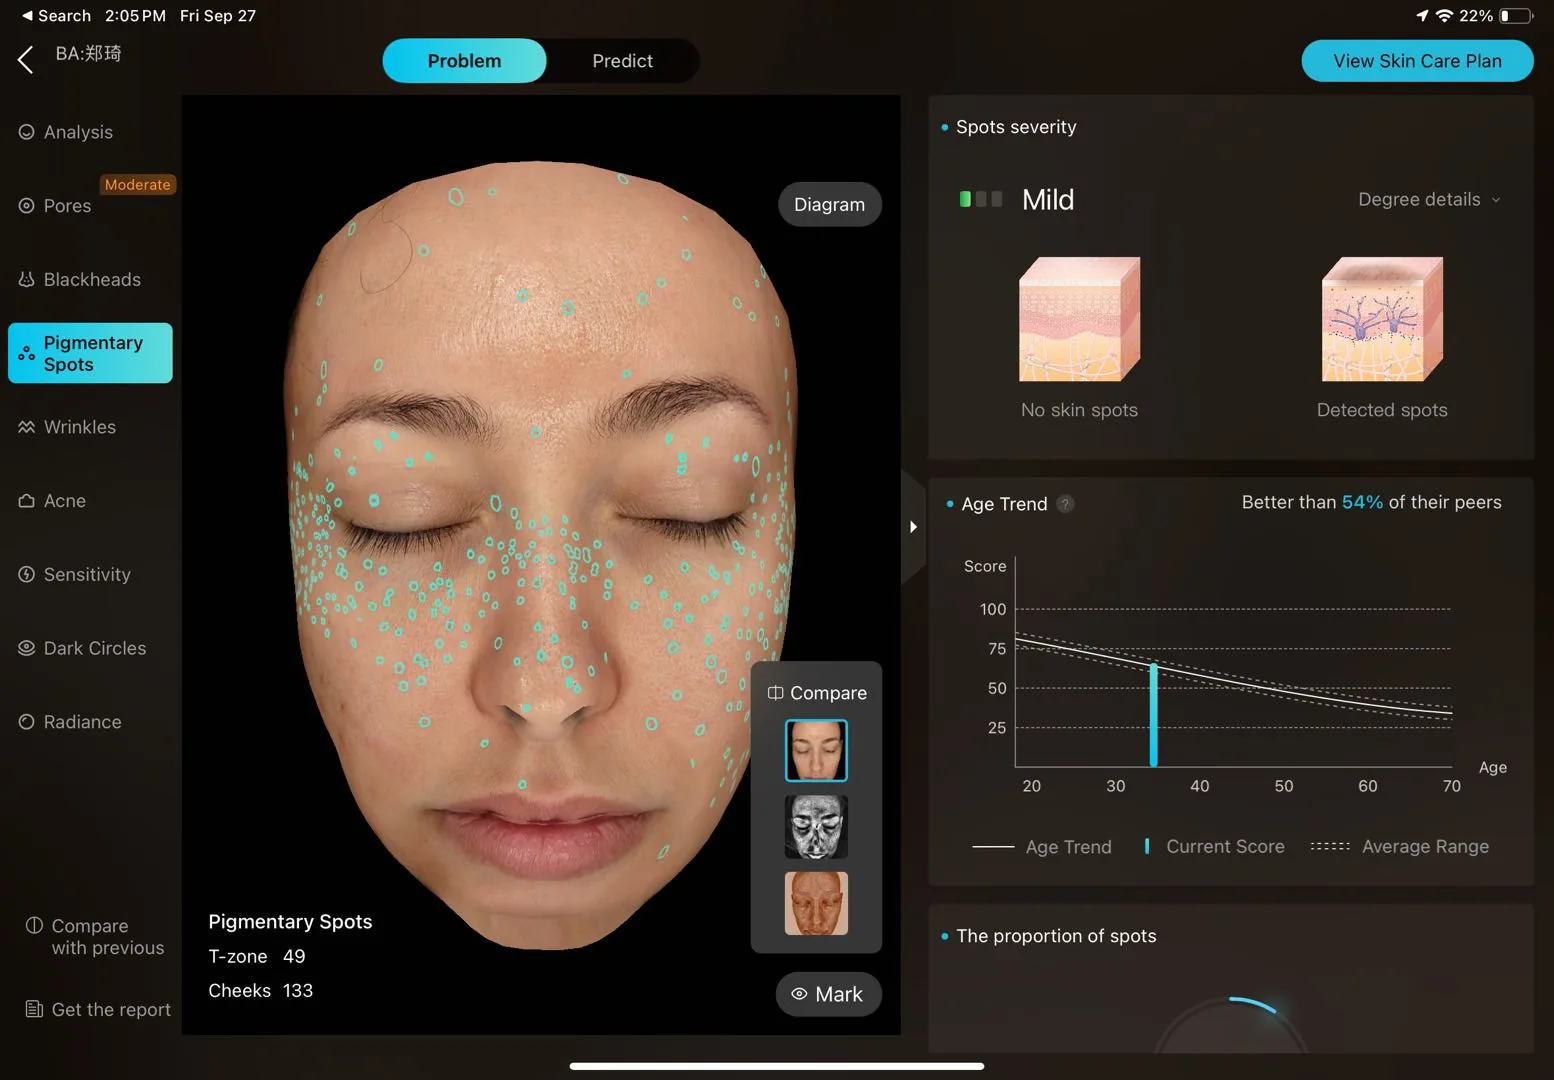Open View Skin Care Plan
The image size is (1554, 1080).
point(1417,61)
